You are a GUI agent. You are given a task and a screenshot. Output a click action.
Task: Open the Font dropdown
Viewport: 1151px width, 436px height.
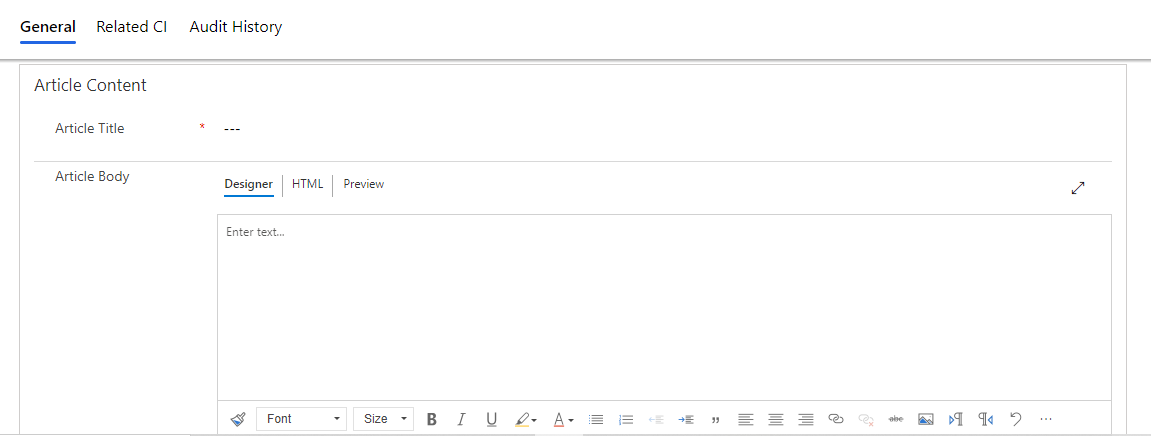(x=302, y=419)
